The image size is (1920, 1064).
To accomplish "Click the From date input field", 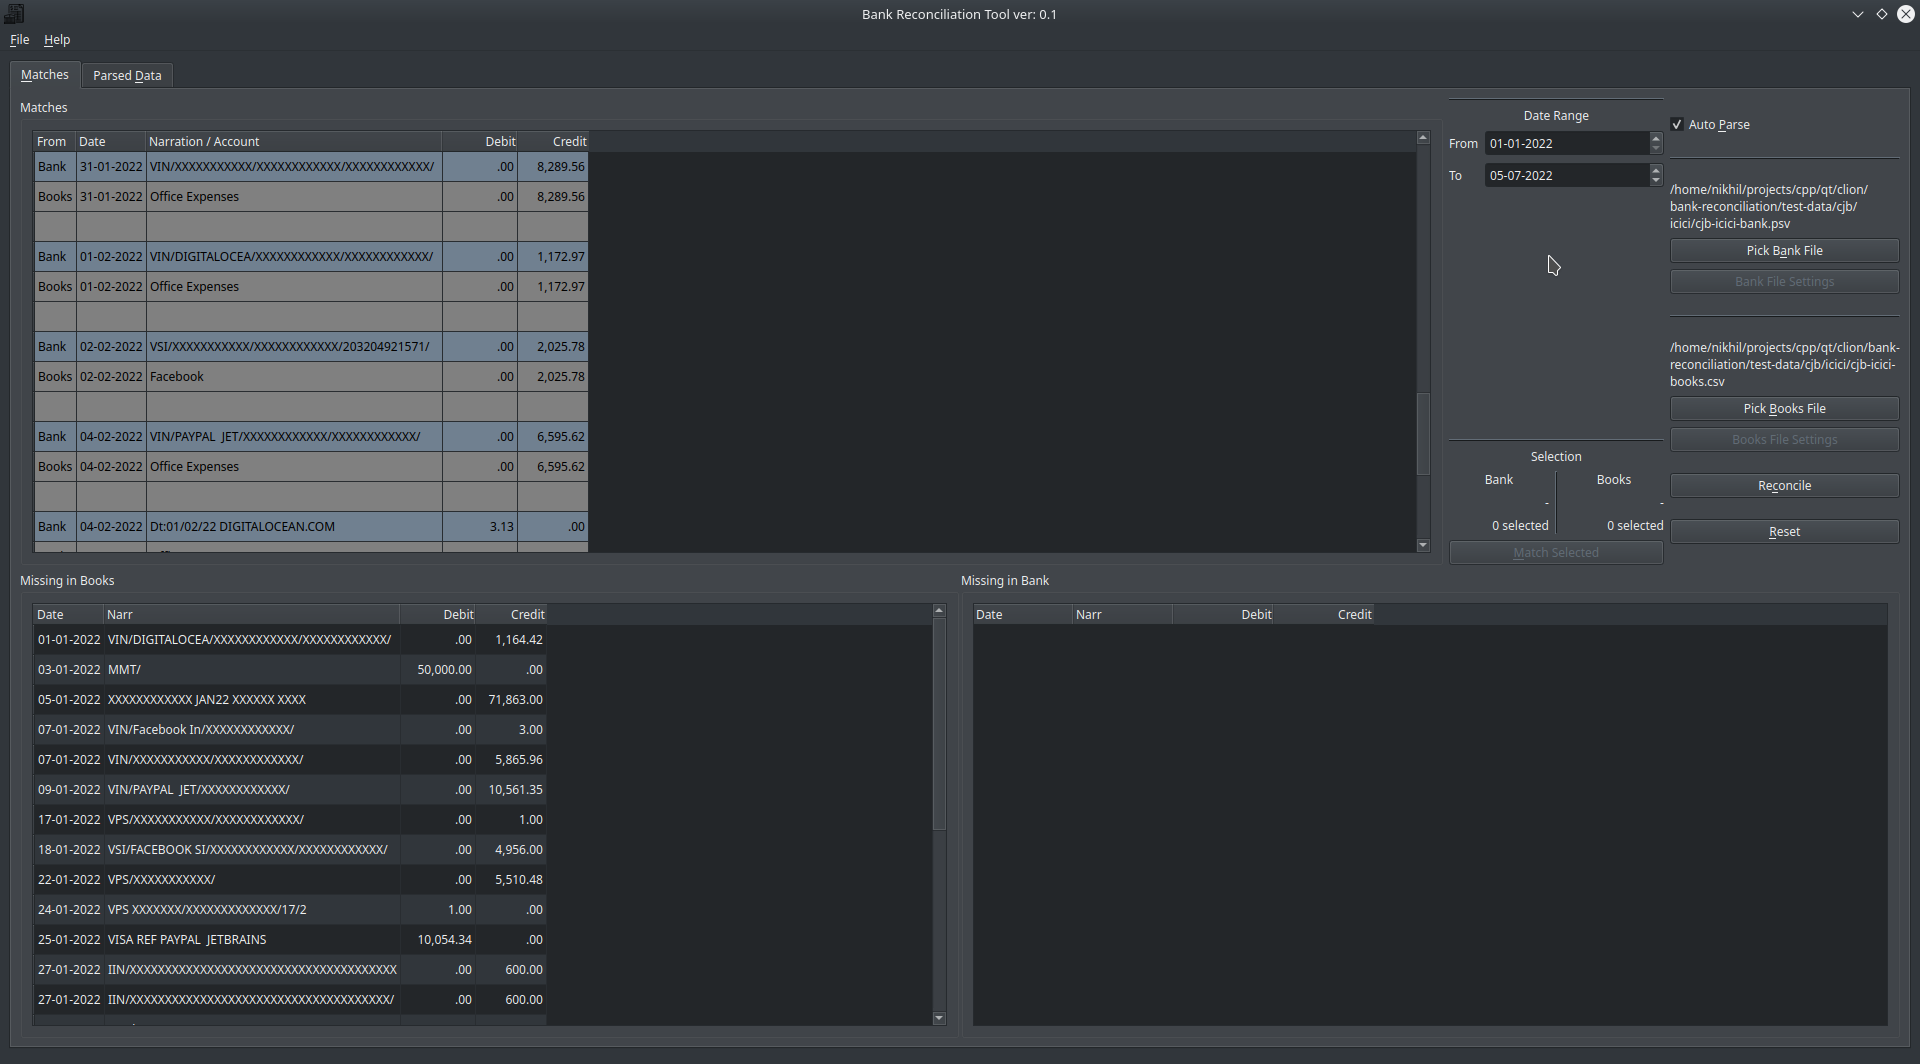I will click(1566, 144).
